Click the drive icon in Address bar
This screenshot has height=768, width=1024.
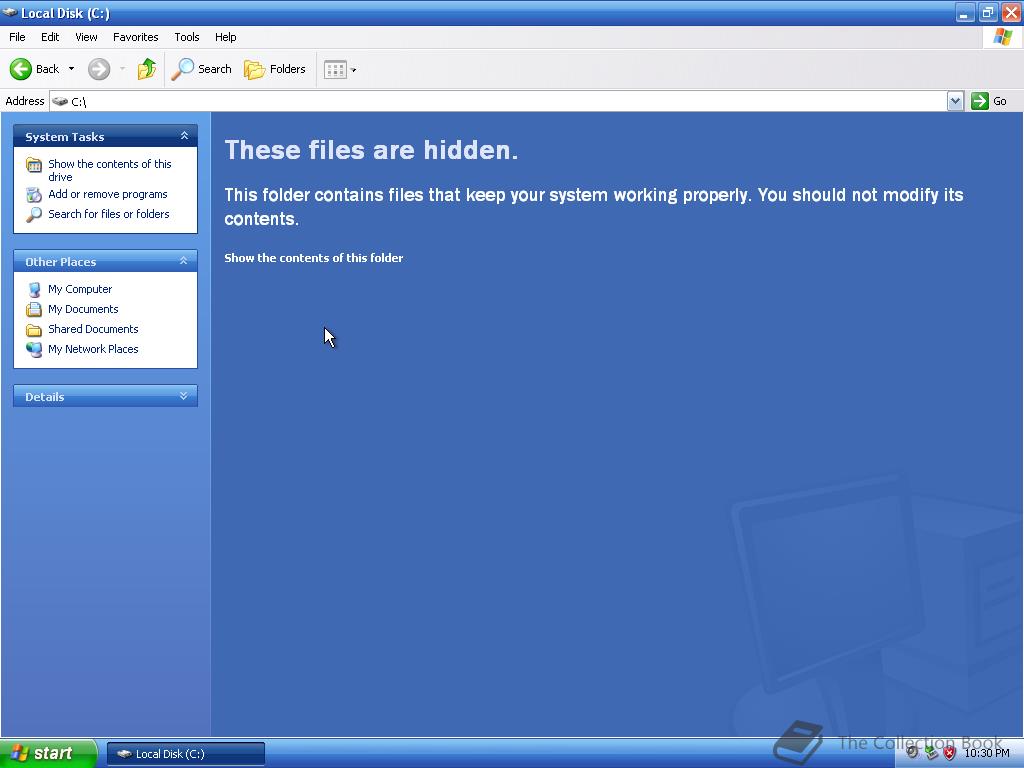(x=60, y=101)
